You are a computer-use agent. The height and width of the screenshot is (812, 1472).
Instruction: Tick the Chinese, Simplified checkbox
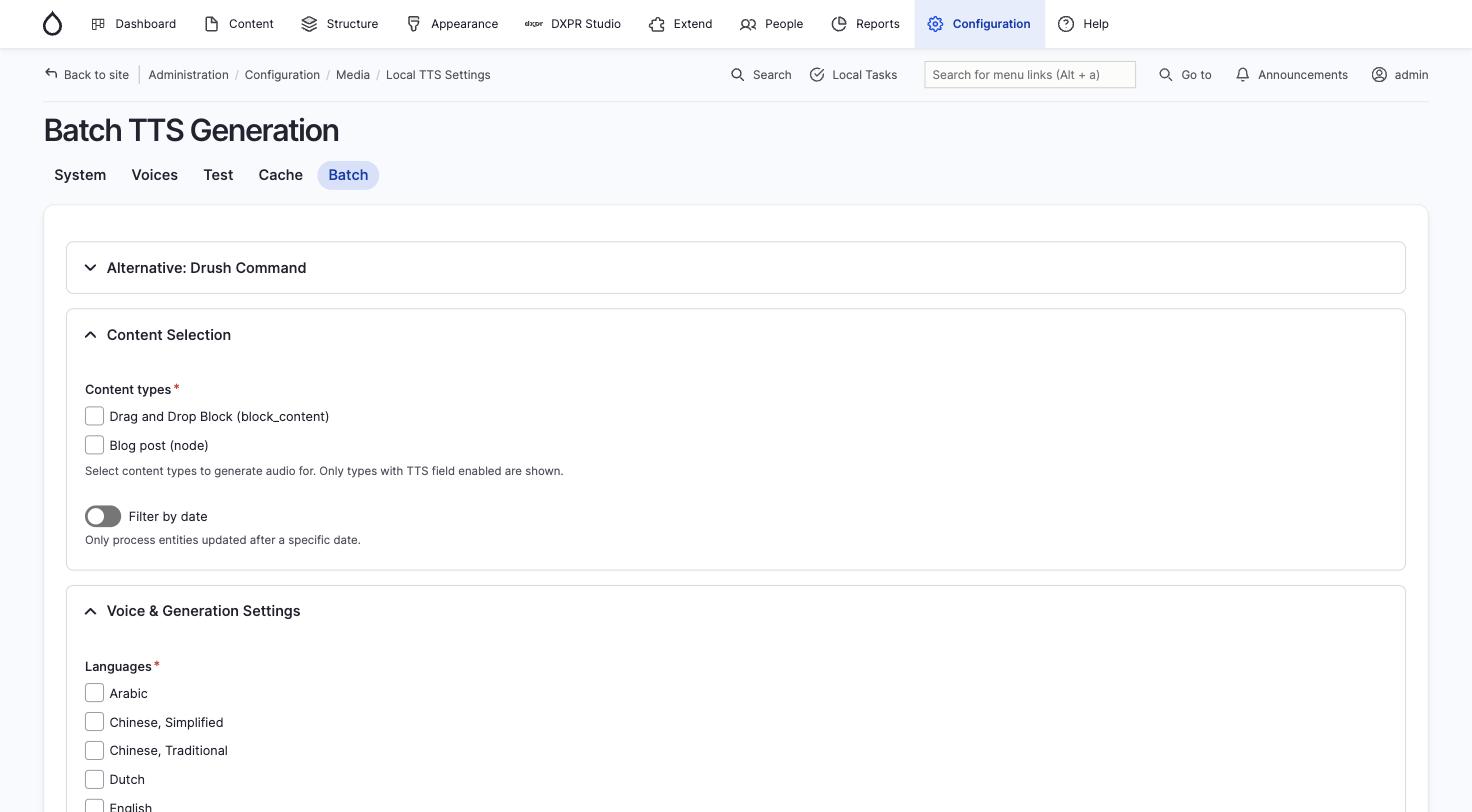94,722
